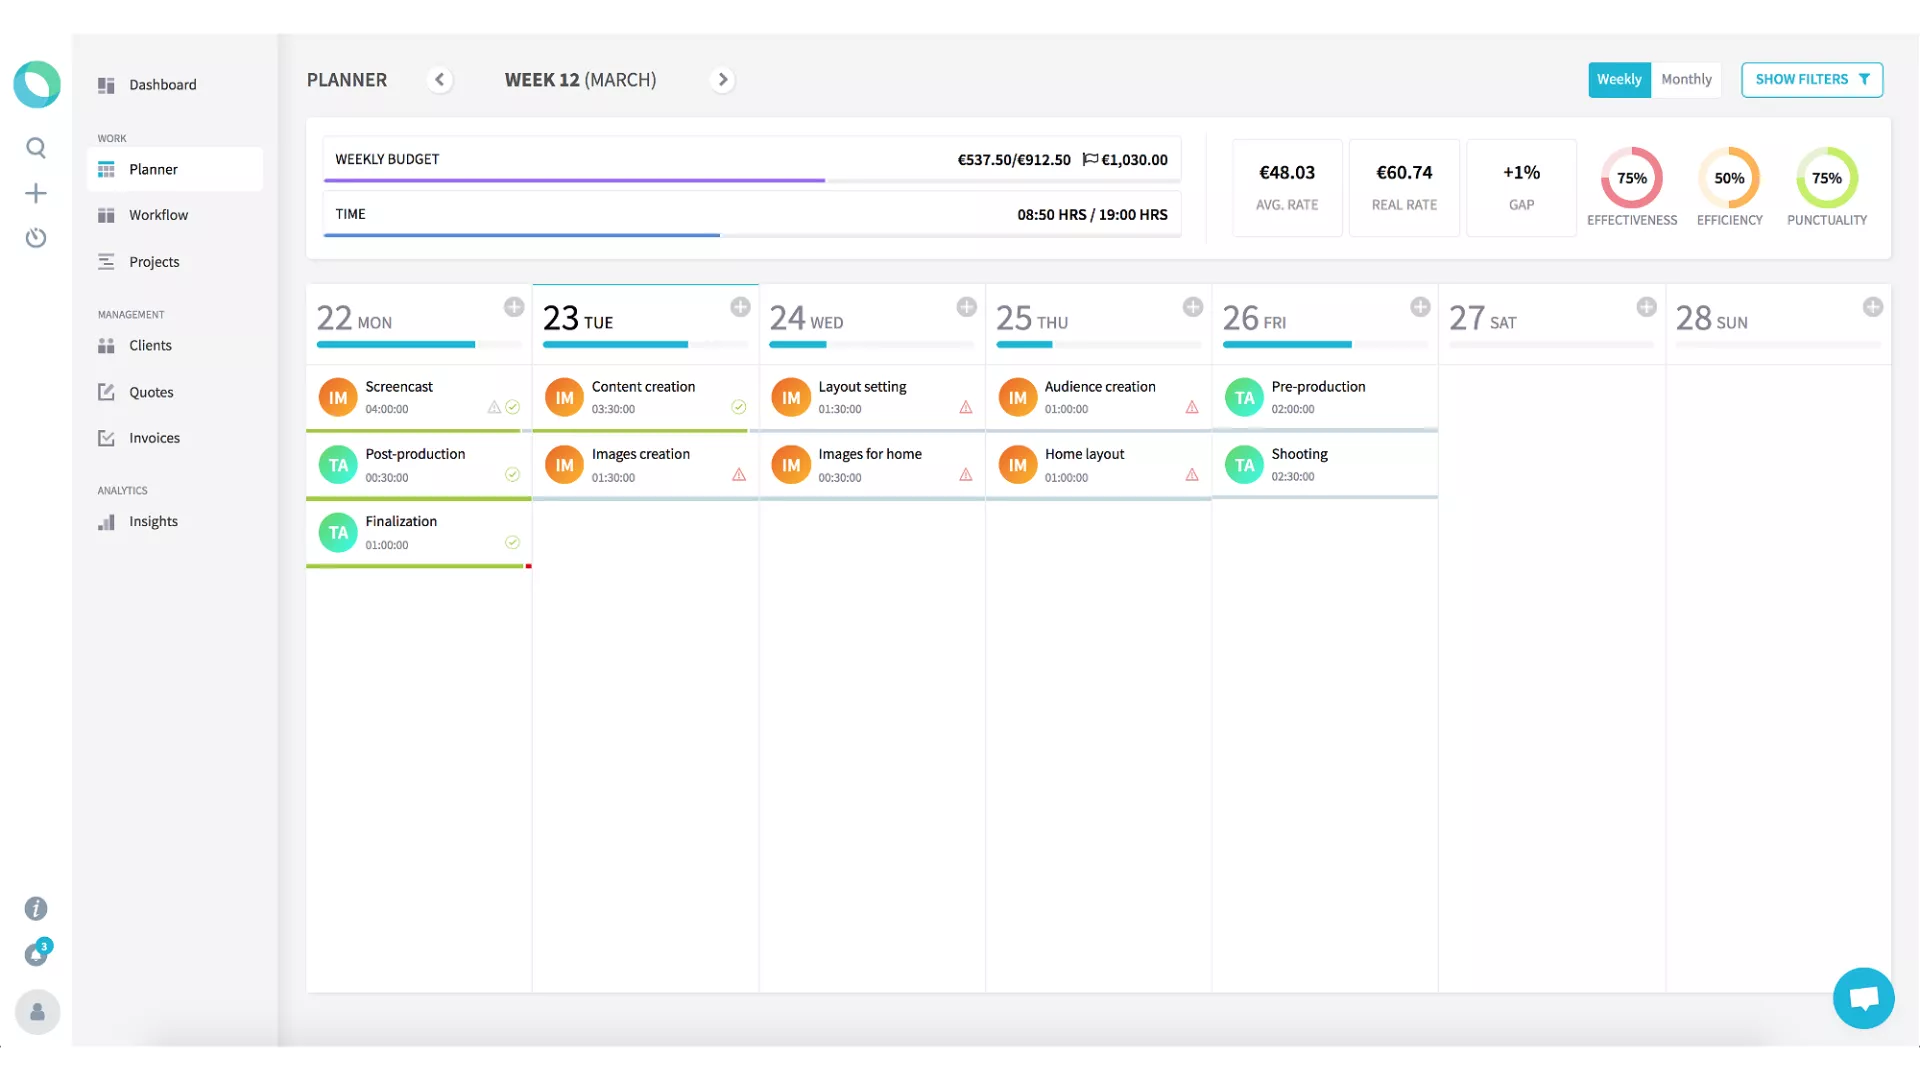This screenshot has height=1080, width=1920.
Task: Go to previous week using left chevron
Action: coord(439,80)
